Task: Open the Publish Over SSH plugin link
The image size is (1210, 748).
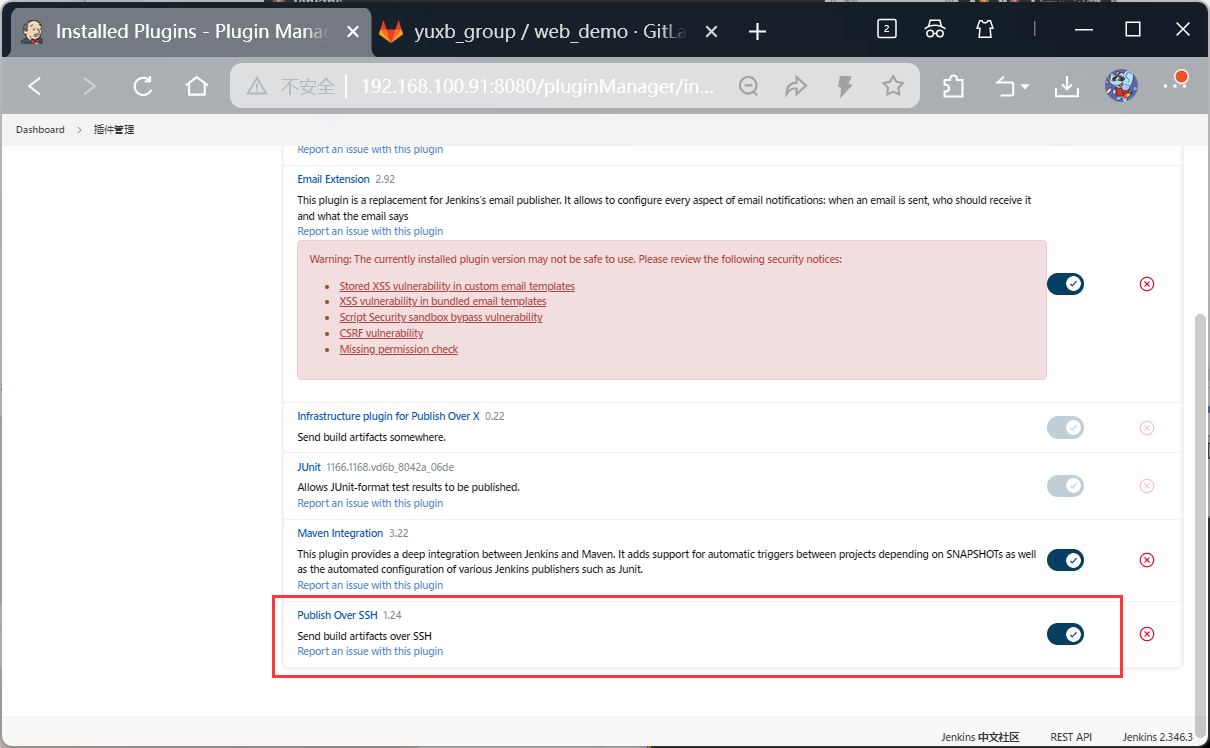Action: click(x=337, y=616)
